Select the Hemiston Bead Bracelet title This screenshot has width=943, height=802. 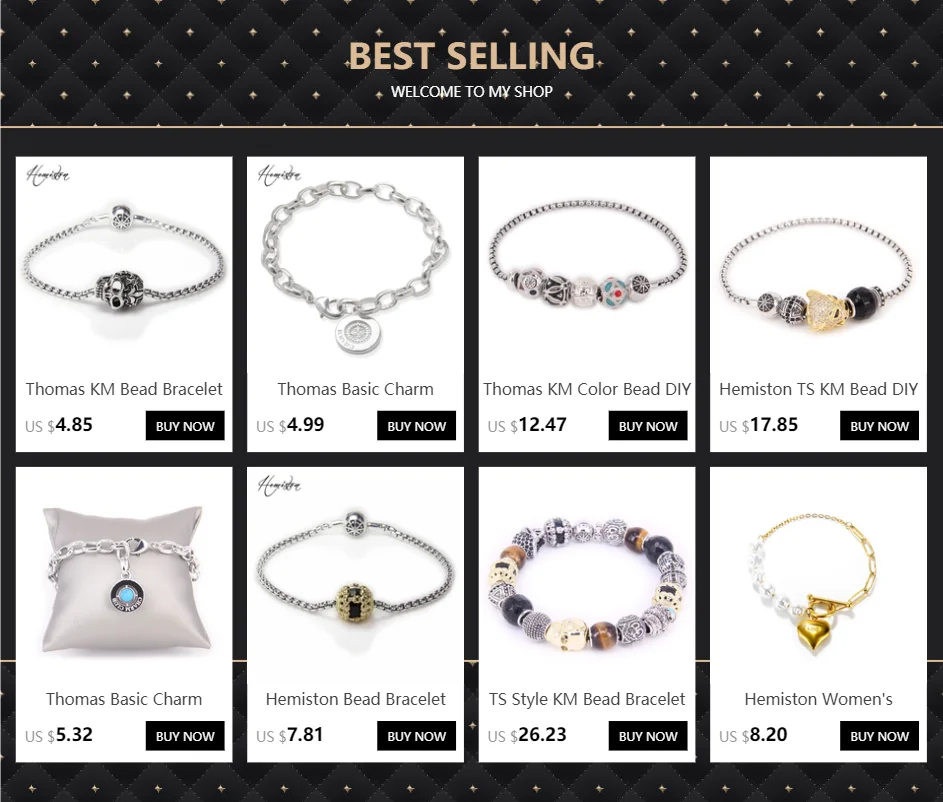click(355, 699)
